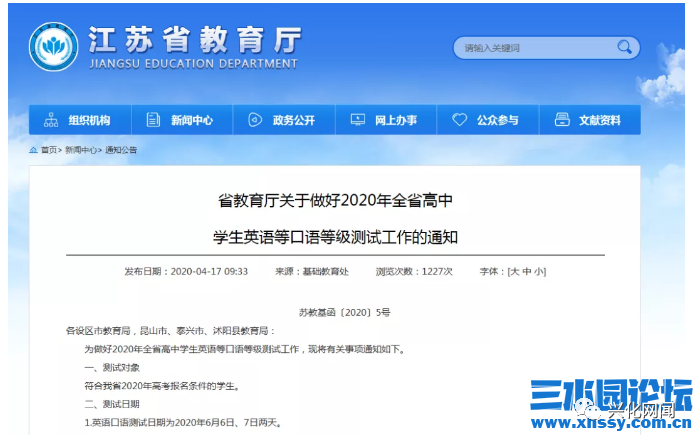Image resolution: width=698 pixels, height=441 pixels.
Task: Go to 首页 in the breadcrumb
Action: [49, 150]
